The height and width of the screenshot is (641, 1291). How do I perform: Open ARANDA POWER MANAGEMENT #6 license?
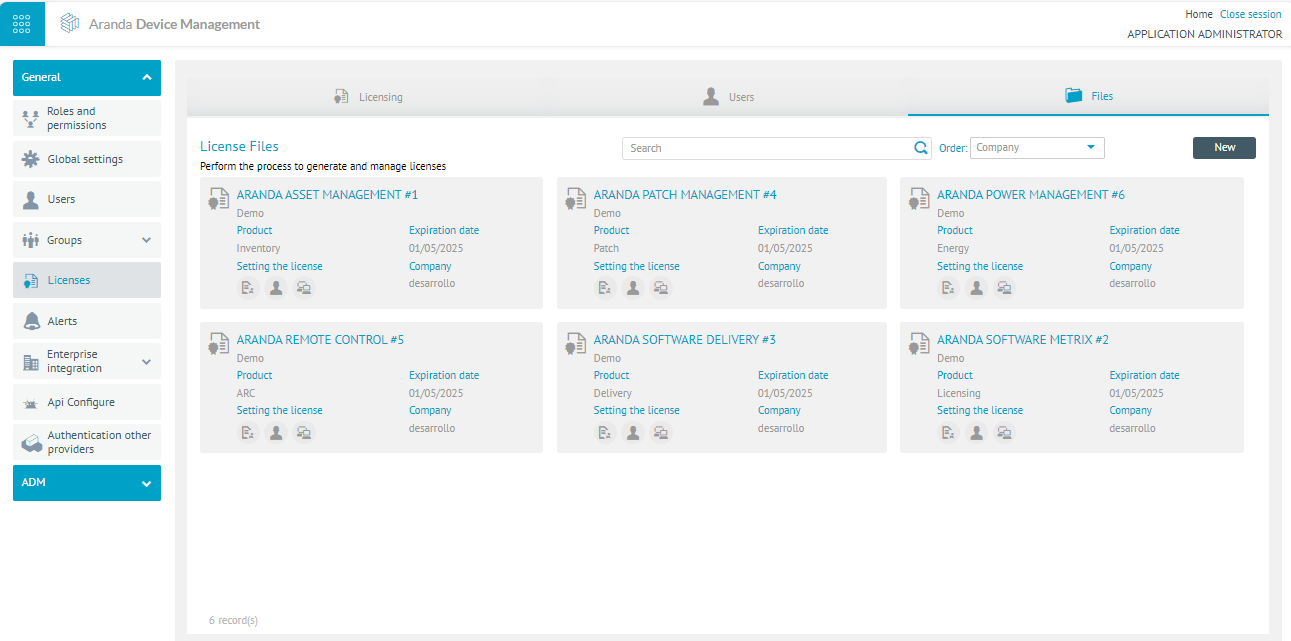click(1031, 195)
